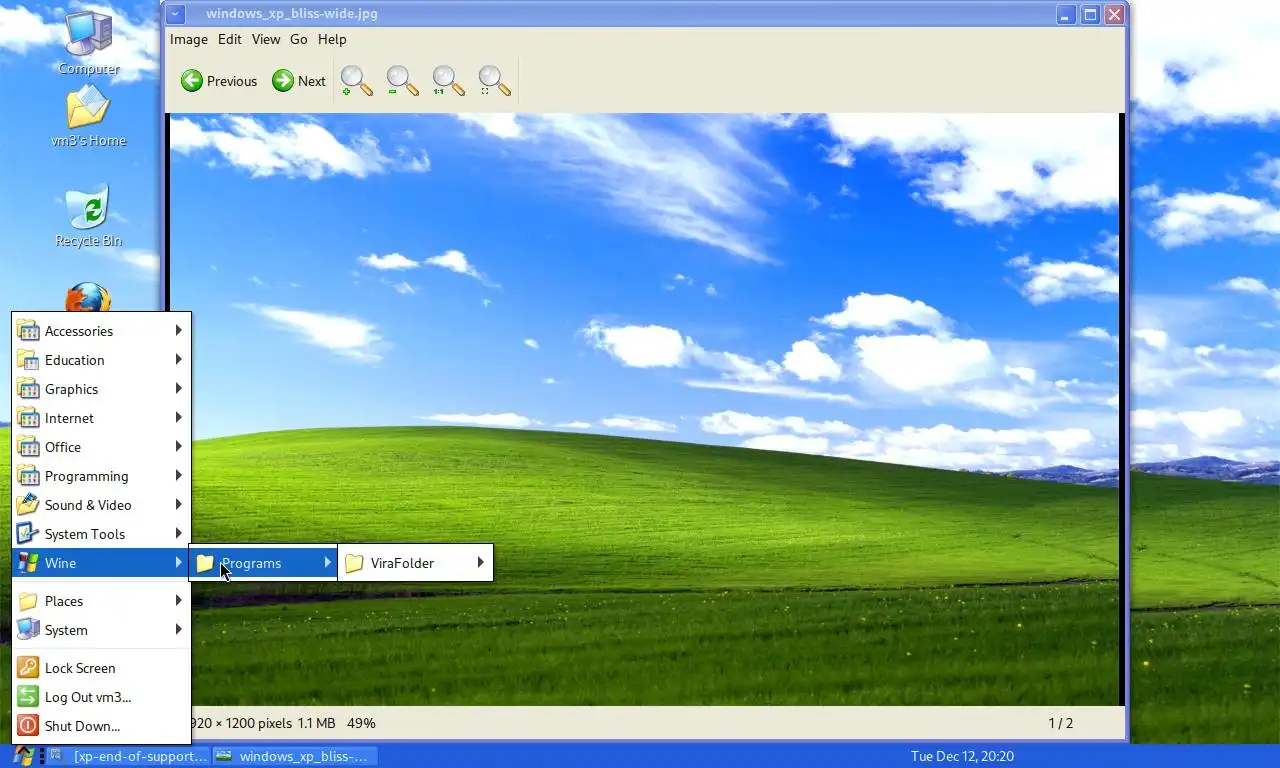Click the System menu icon
Image resolution: width=1280 pixels, height=768 pixels.
coord(28,630)
